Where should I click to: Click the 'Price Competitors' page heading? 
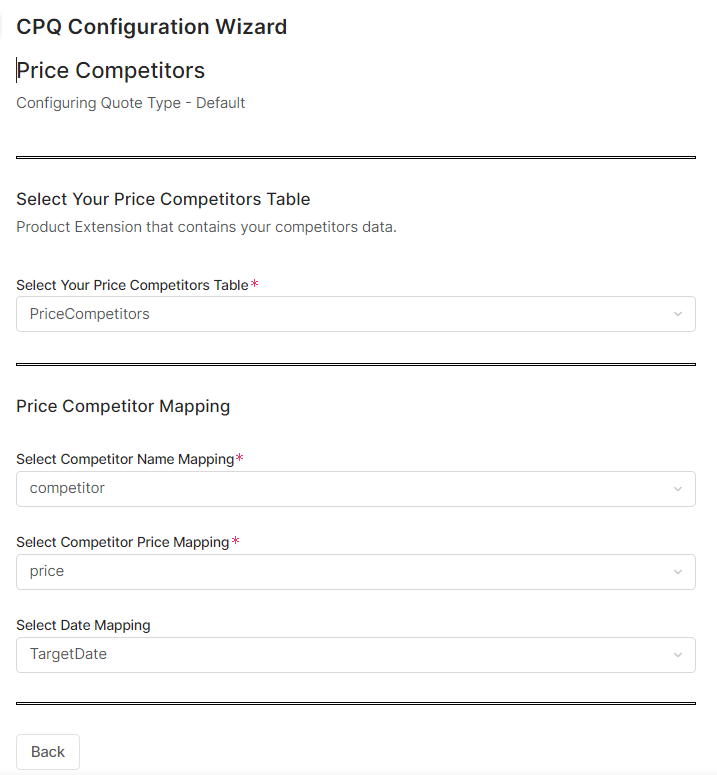[x=111, y=70]
